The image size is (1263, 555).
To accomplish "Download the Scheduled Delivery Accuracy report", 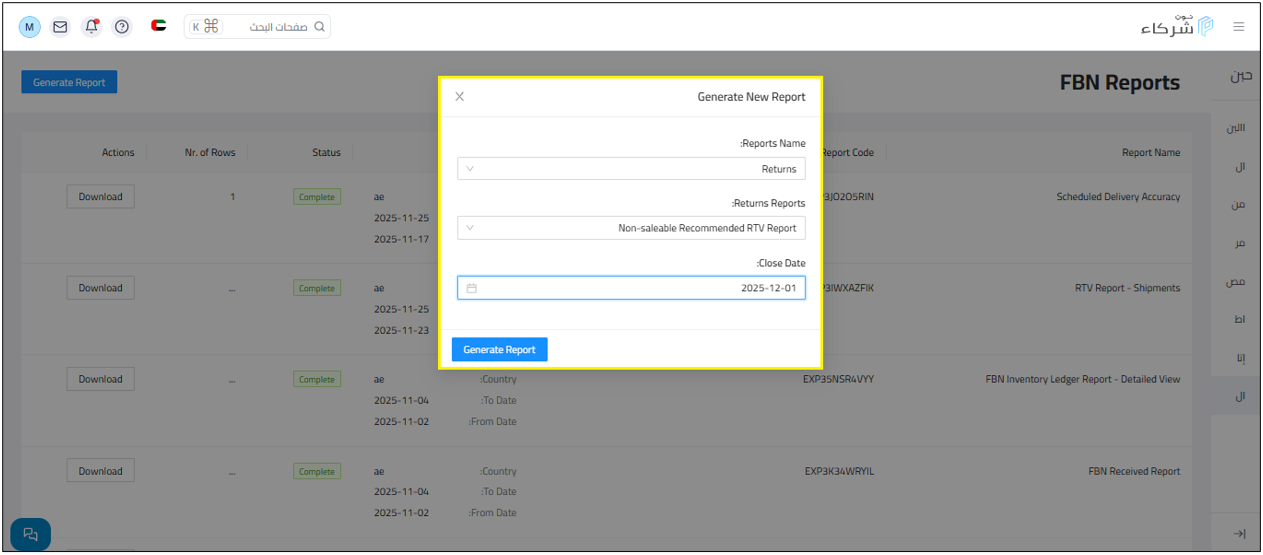I will coord(100,197).
